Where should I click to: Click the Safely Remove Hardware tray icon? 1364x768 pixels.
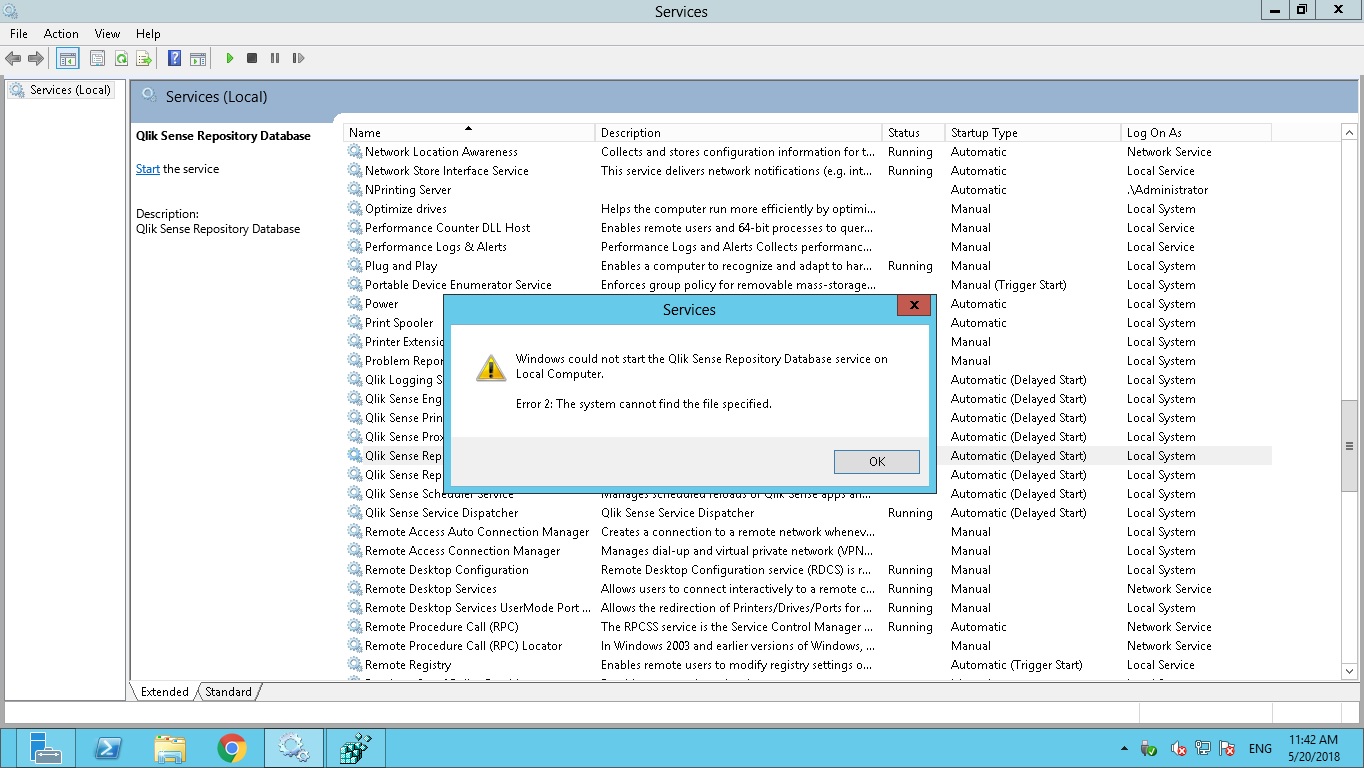[1149, 749]
